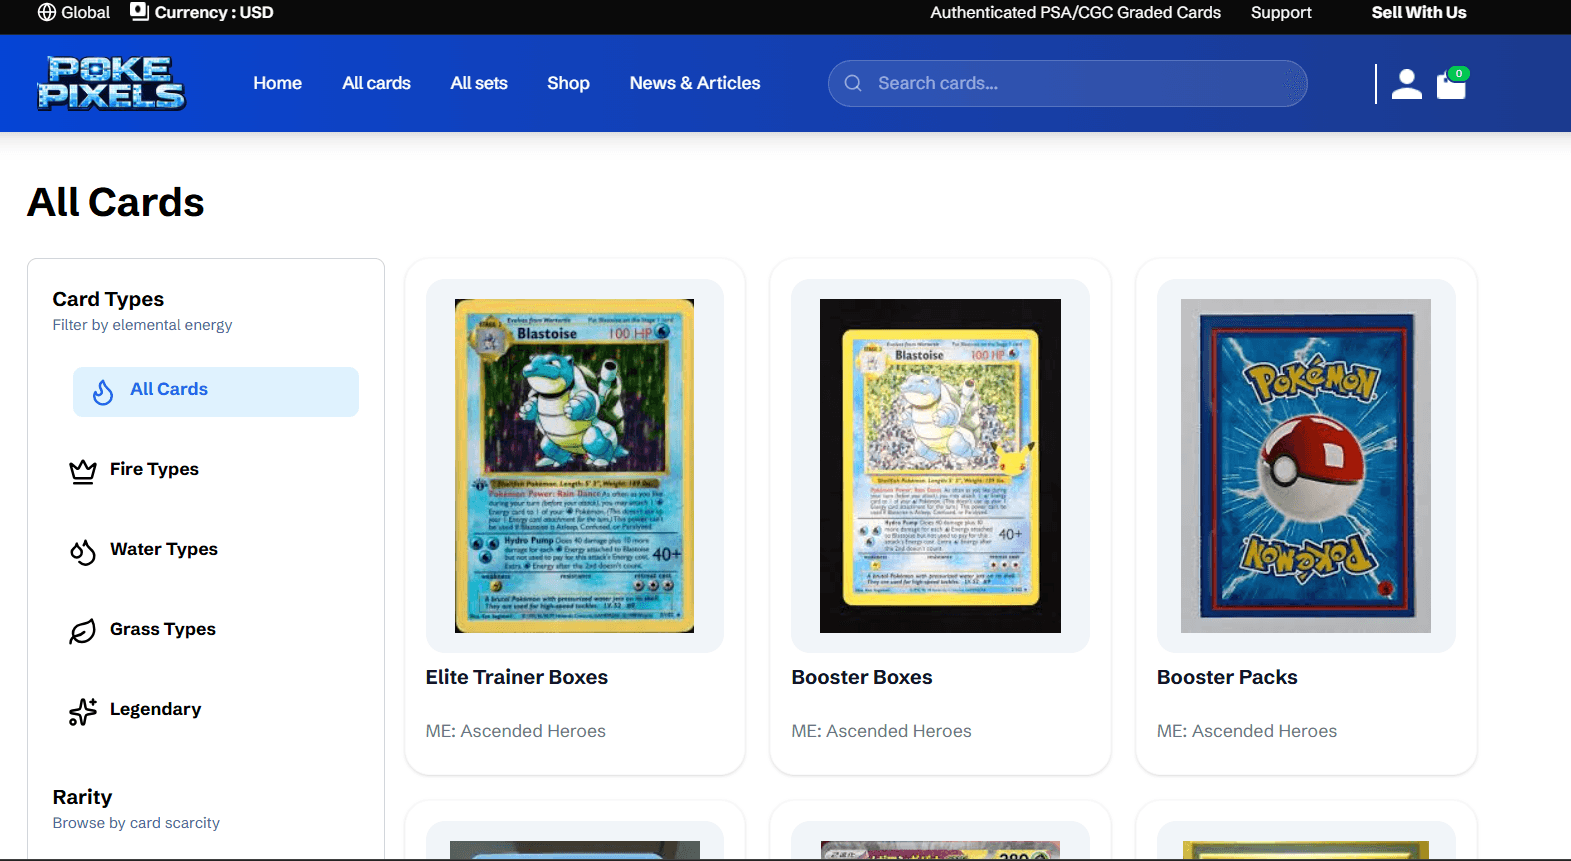Click the Rarity section heading
Screen dimensions: 1571x861
pyautogui.click(x=82, y=797)
